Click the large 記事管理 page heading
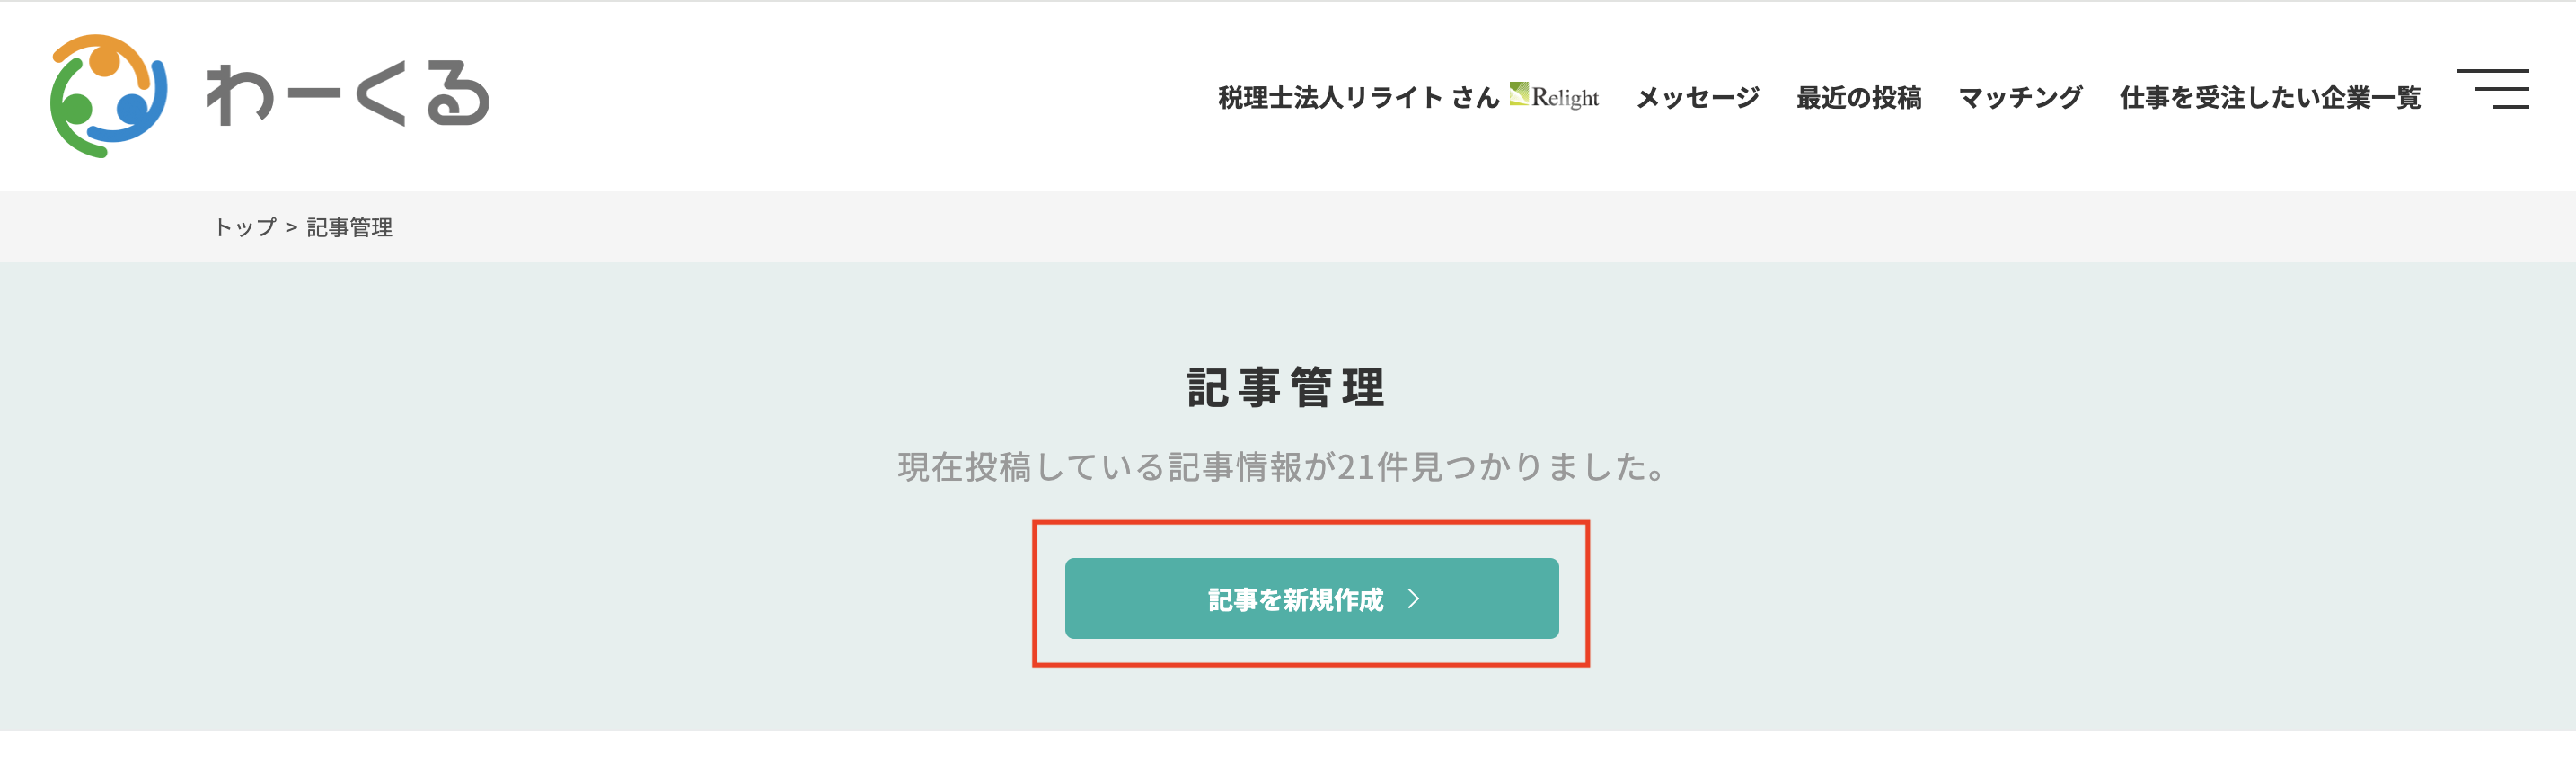This screenshot has width=2576, height=771. click(x=1286, y=387)
